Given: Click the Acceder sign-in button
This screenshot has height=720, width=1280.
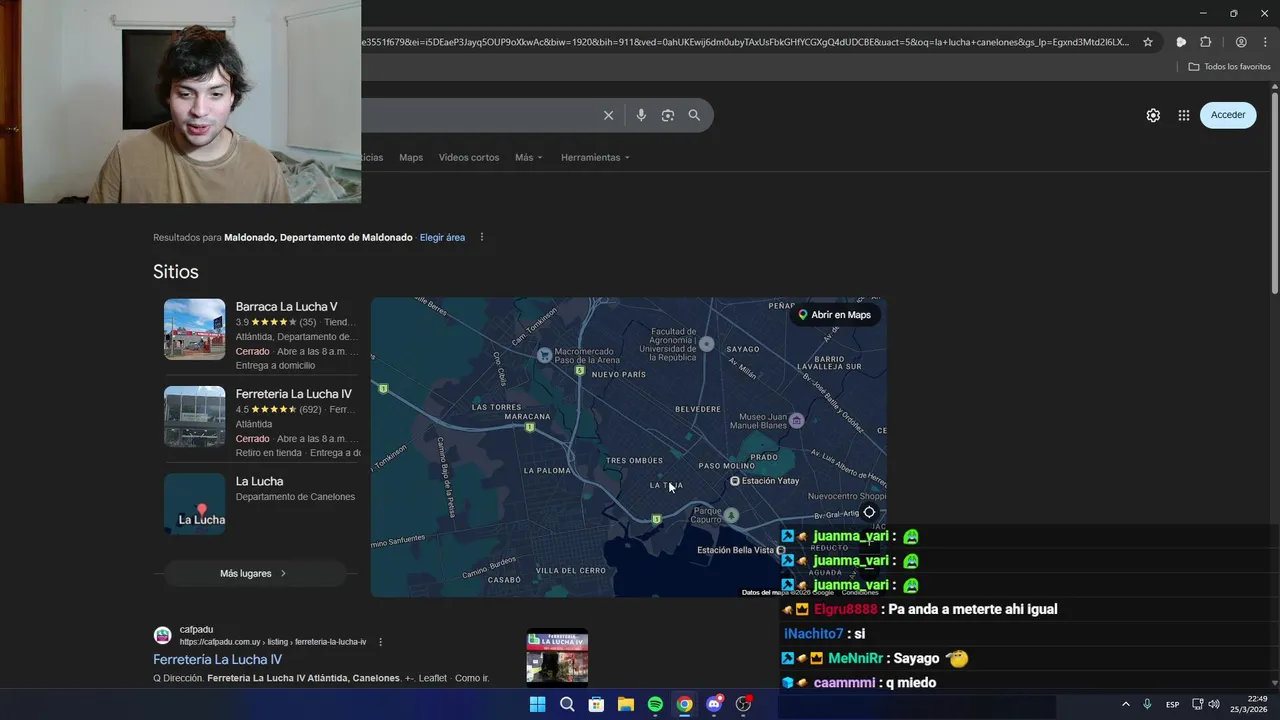Looking at the screenshot, I should click(1228, 115).
